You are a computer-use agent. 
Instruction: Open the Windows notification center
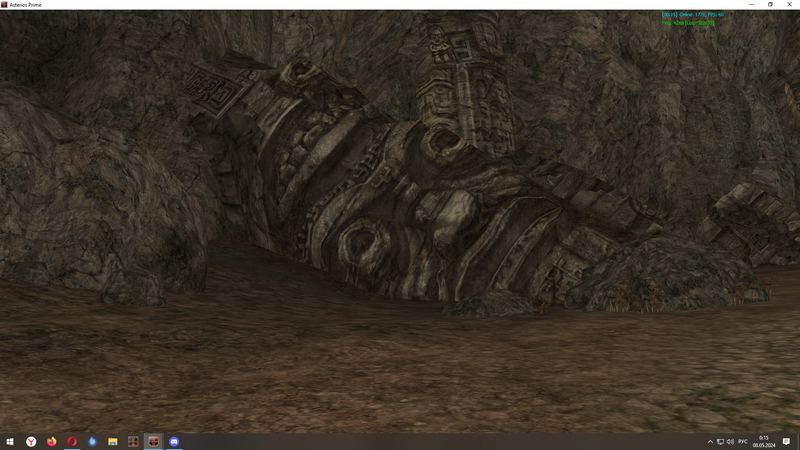pos(786,442)
